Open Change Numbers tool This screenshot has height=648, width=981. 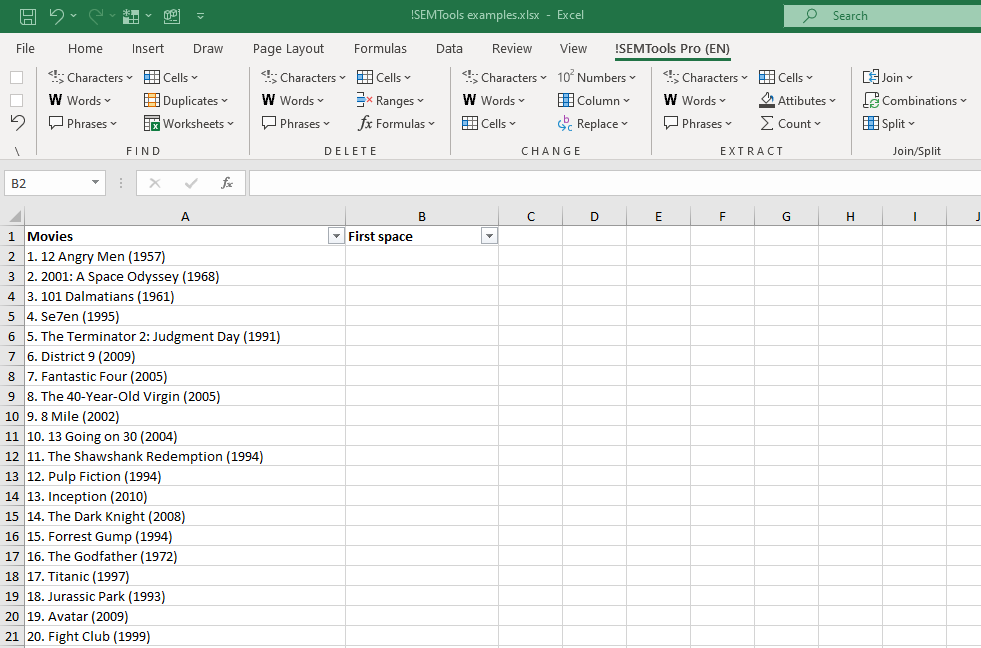[597, 78]
